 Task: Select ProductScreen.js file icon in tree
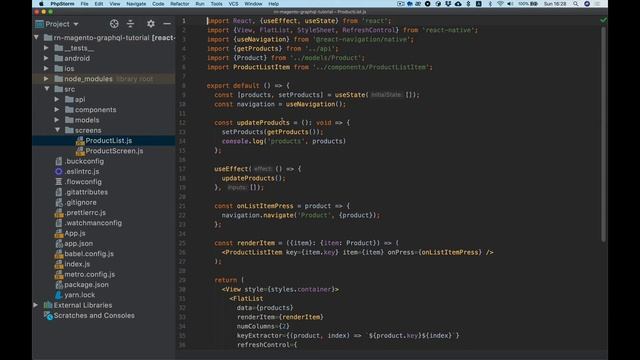[80, 151]
